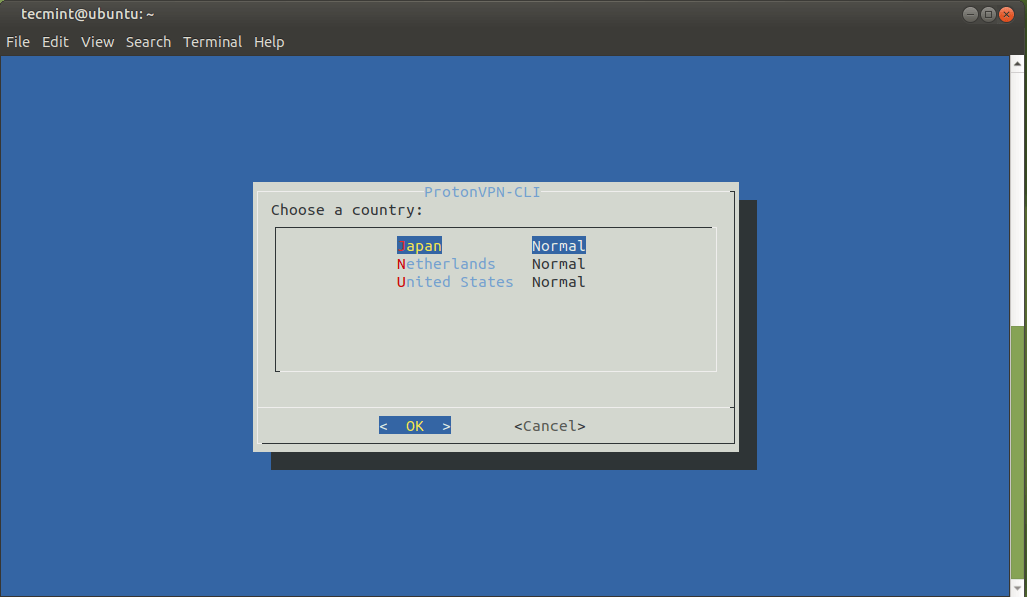Click the ProtonVPN-CLI dialog title
Viewport: 1027px width, 597px height.
[482, 192]
